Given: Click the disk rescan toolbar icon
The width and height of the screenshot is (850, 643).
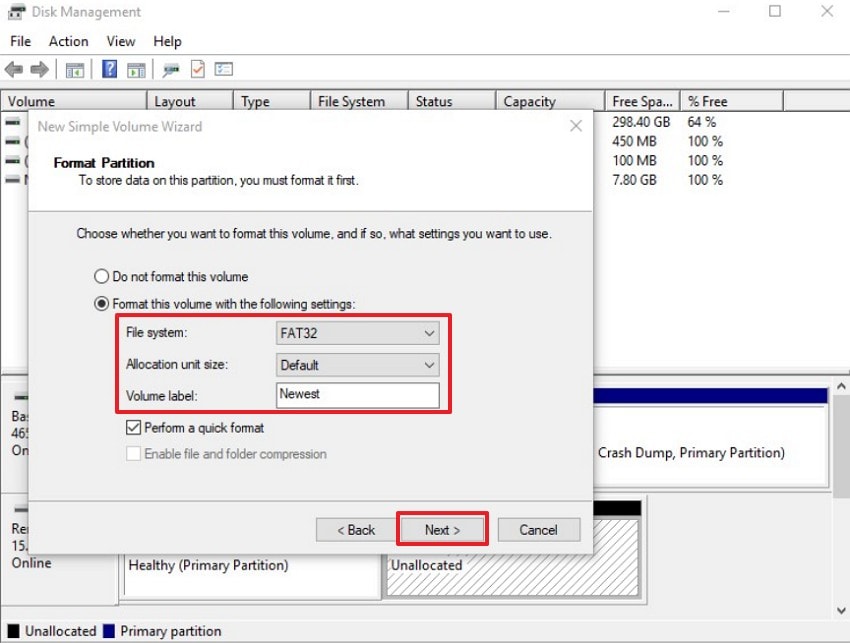Looking at the screenshot, I should [170, 69].
